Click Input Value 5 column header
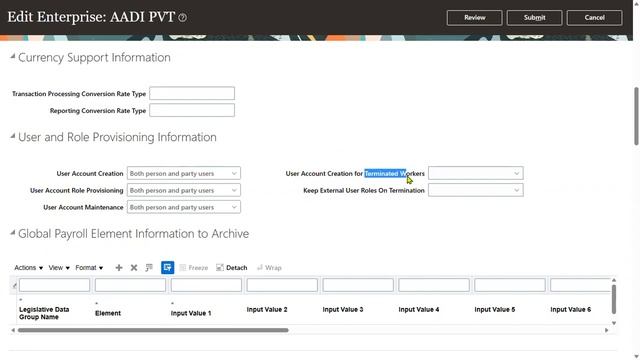The height and width of the screenshot is (360, 640). pyautogui.click(x=495, y=309)
